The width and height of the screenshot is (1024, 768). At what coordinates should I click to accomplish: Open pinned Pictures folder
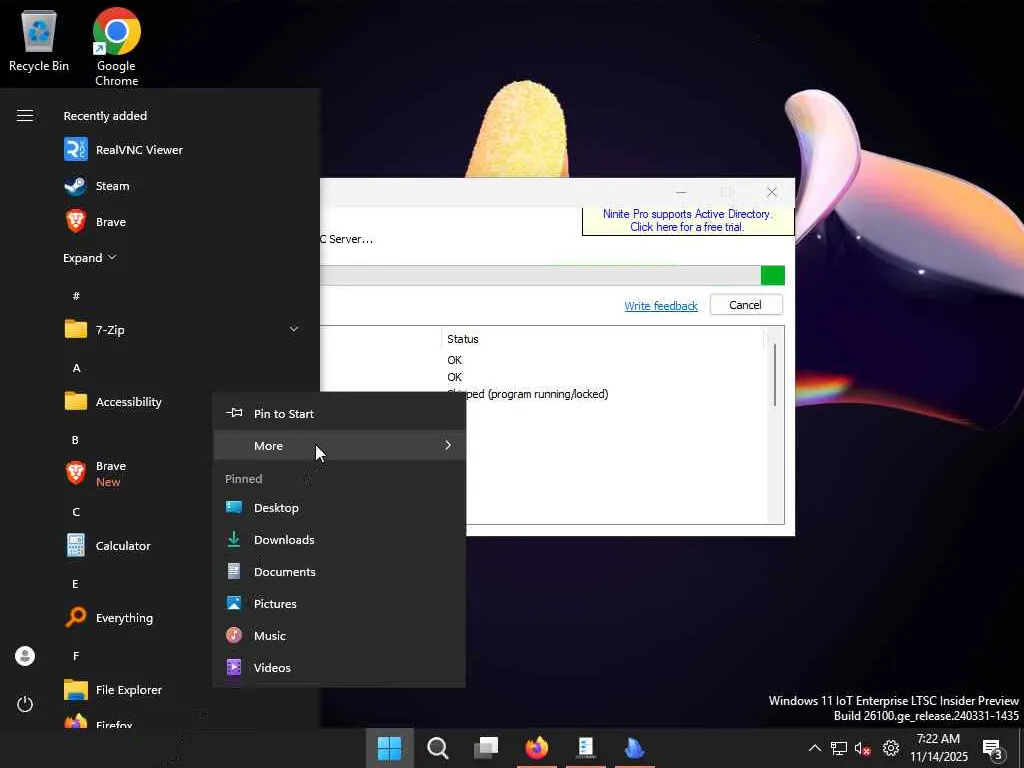pos(339,603)
